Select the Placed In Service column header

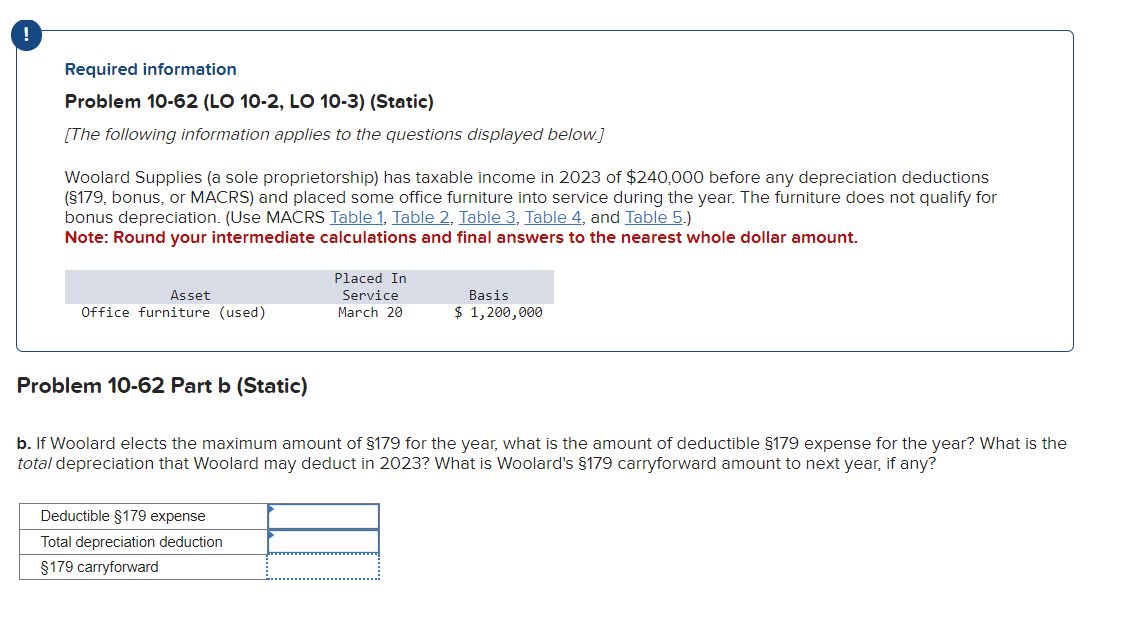point(369,286)
